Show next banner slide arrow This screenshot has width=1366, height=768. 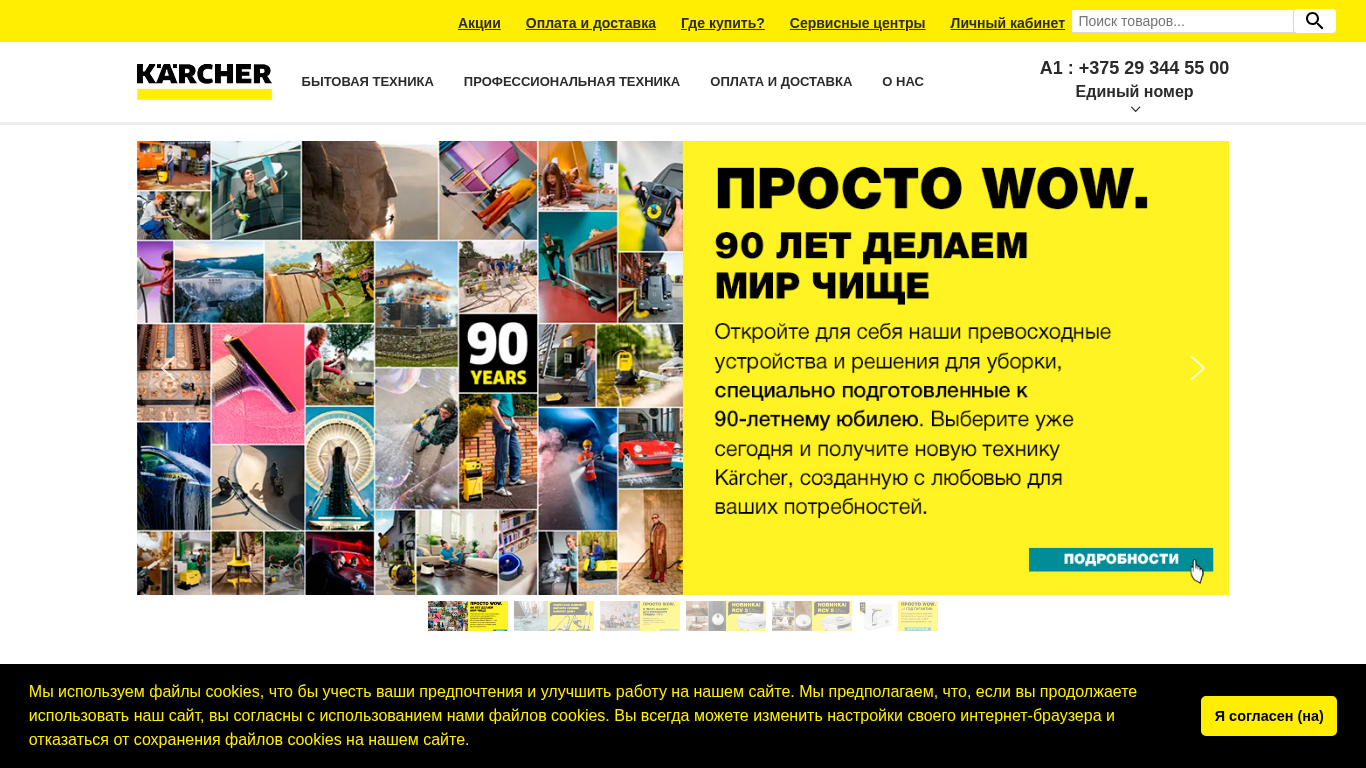[x=1197, y=368]
